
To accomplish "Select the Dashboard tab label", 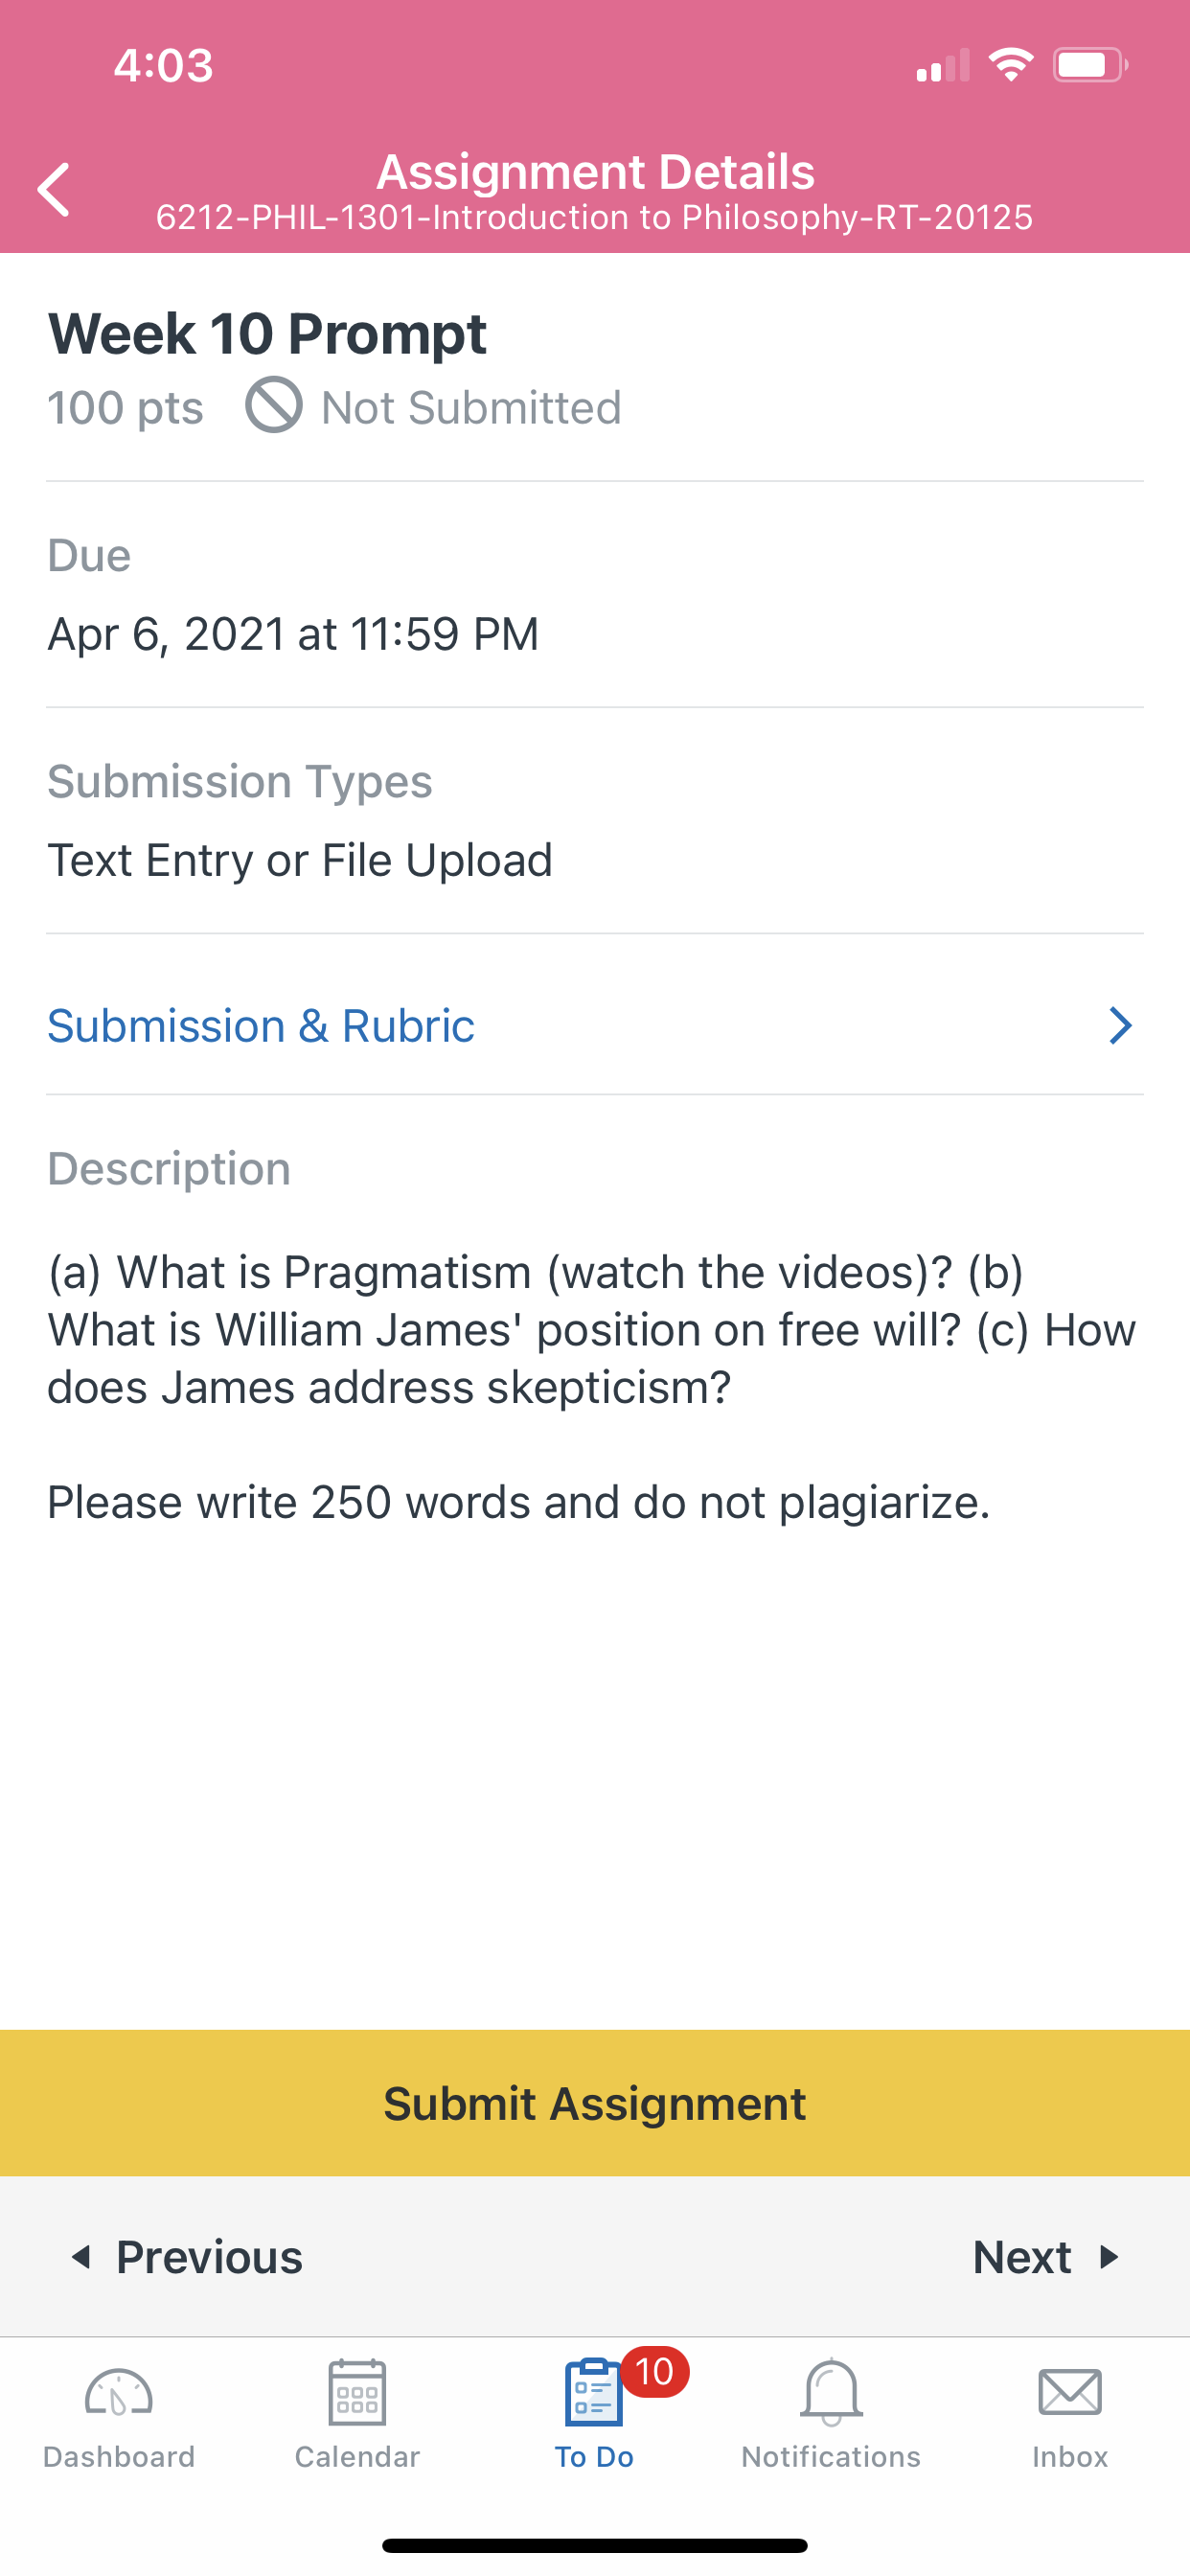I will (119, 2457).
